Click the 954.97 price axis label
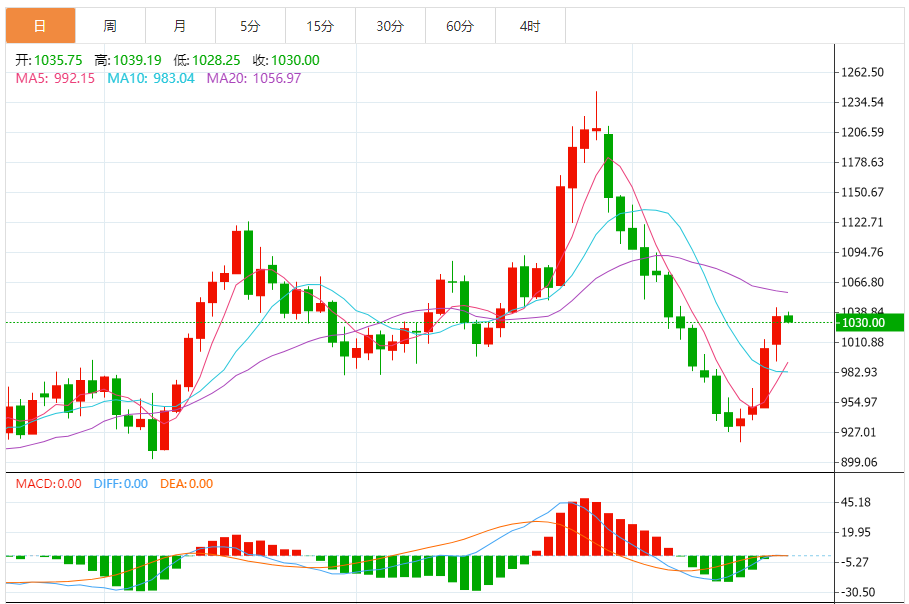This screenshot has height=604, width=909. pos(859,402)
